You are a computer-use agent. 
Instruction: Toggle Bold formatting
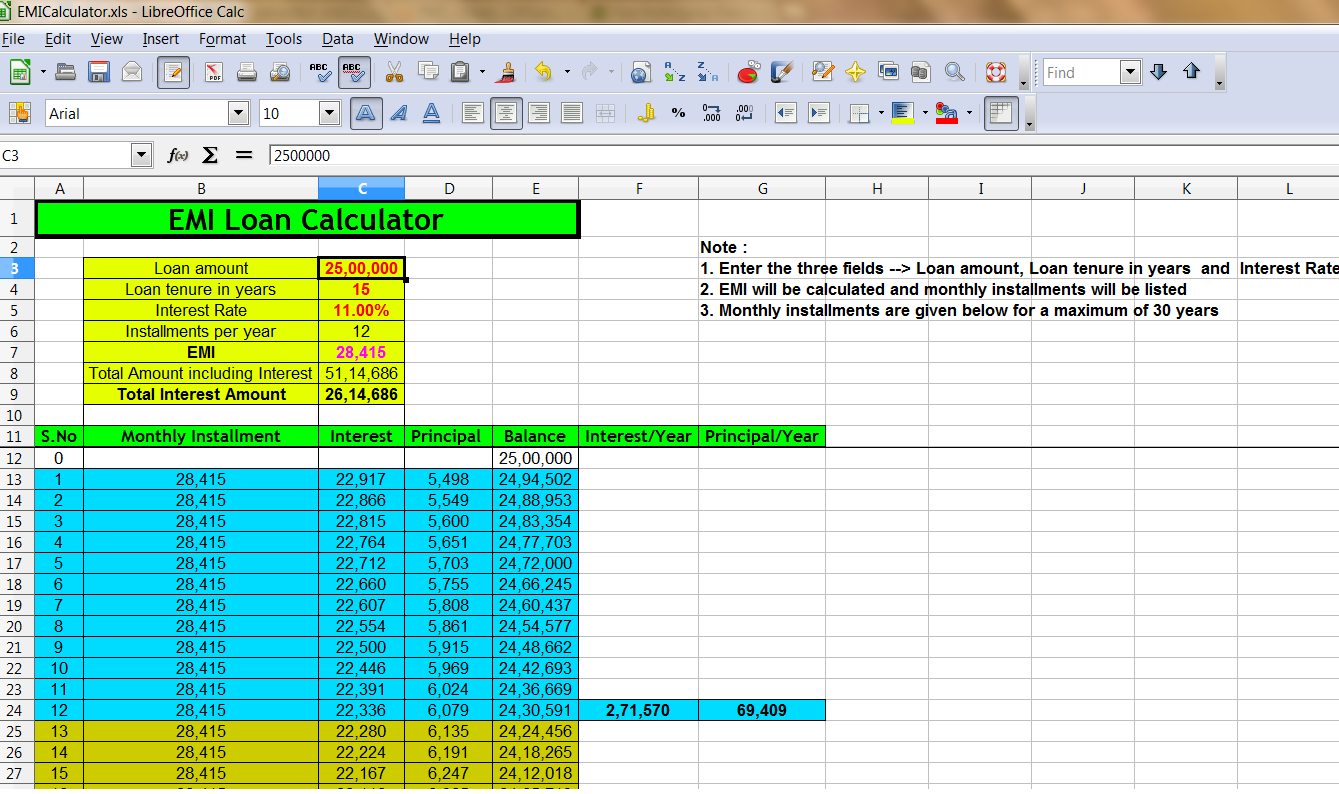(x=366, y=113)
